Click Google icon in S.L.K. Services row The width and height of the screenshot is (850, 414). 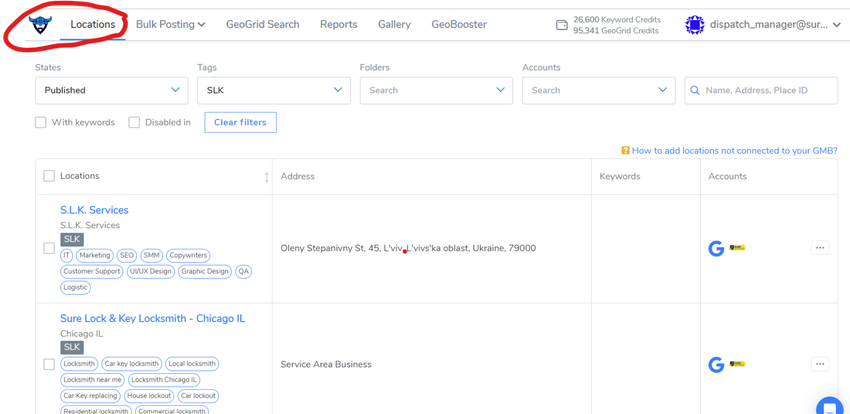tap(716, 248)
